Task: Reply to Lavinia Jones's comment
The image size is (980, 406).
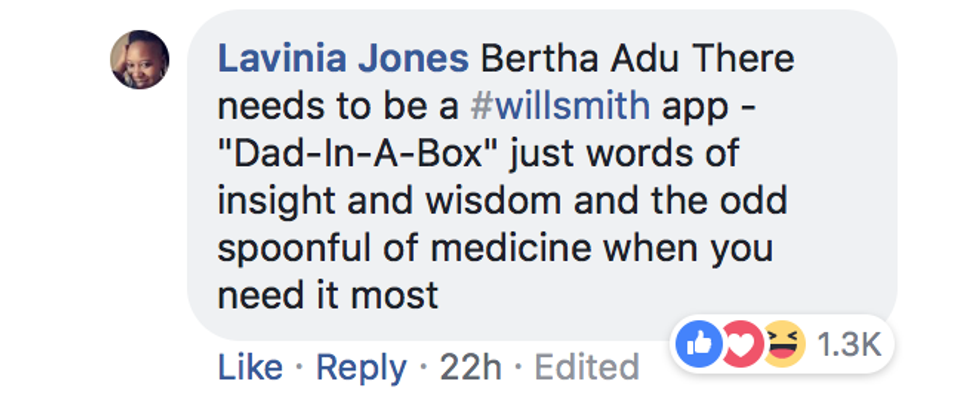Action: pos(361,367)
